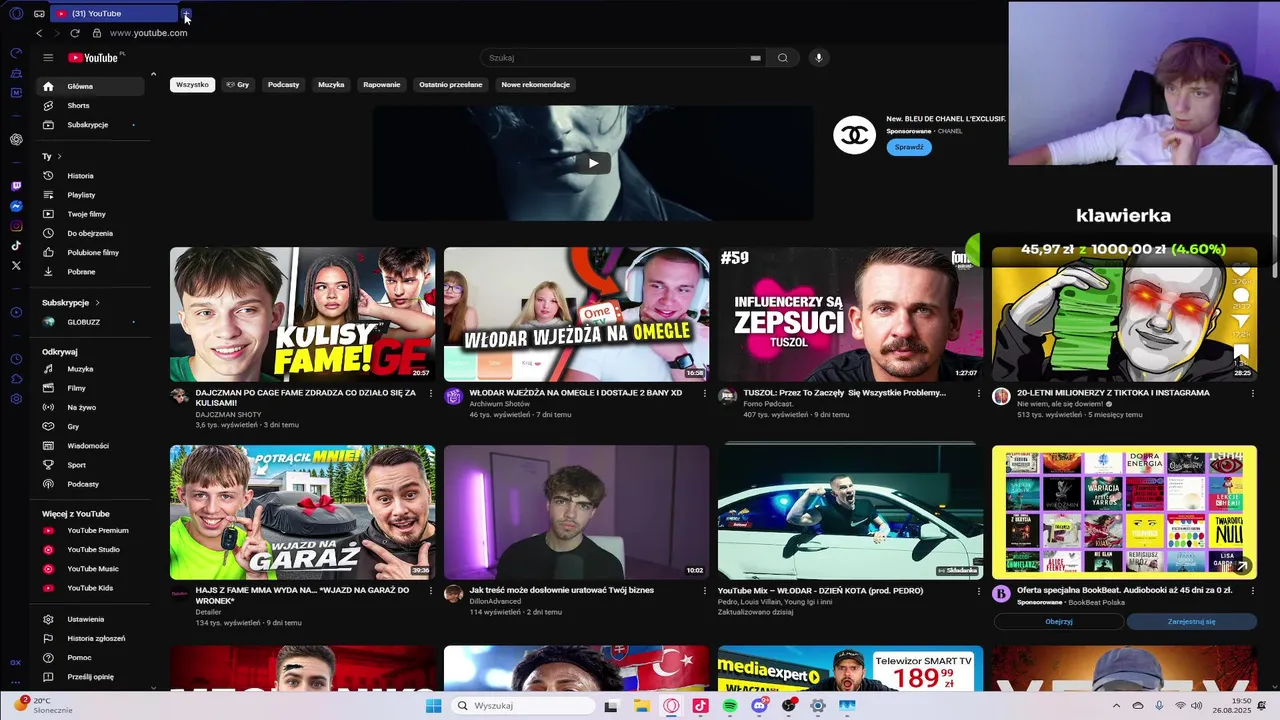Open Na żywo live category

tap(90, 408)
